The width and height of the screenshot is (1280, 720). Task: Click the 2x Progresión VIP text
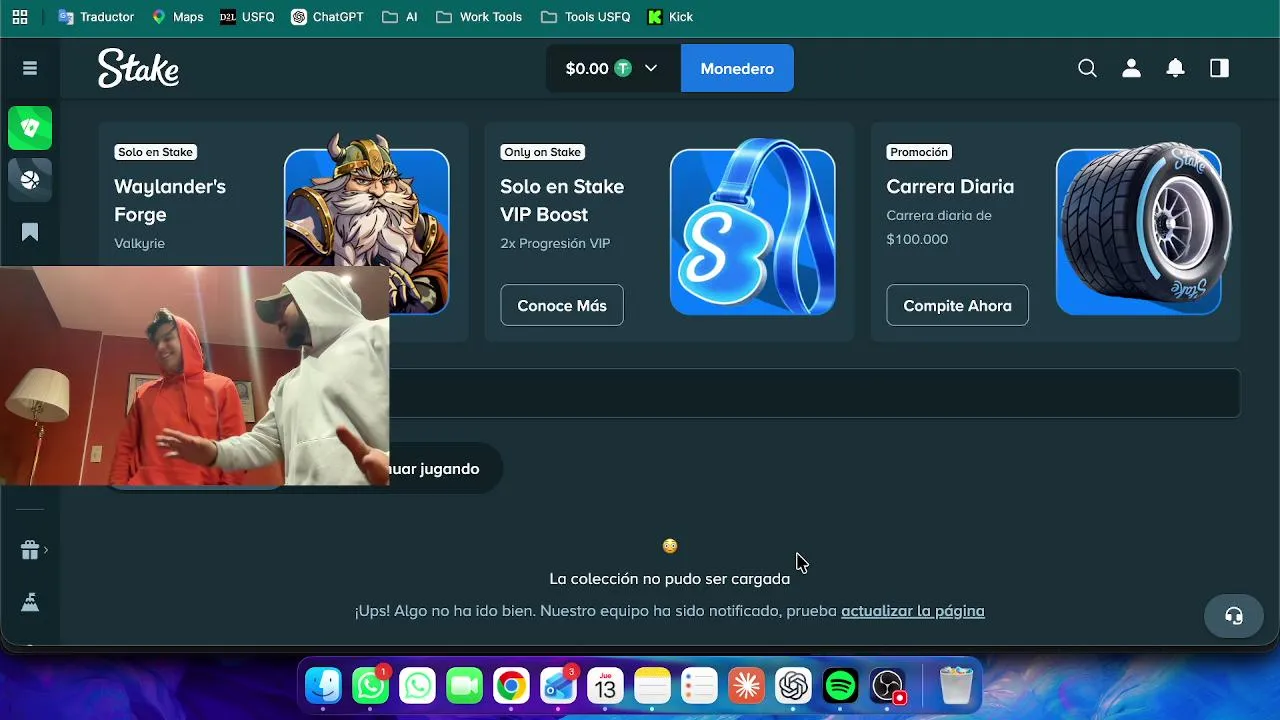[x=555, y=243]
